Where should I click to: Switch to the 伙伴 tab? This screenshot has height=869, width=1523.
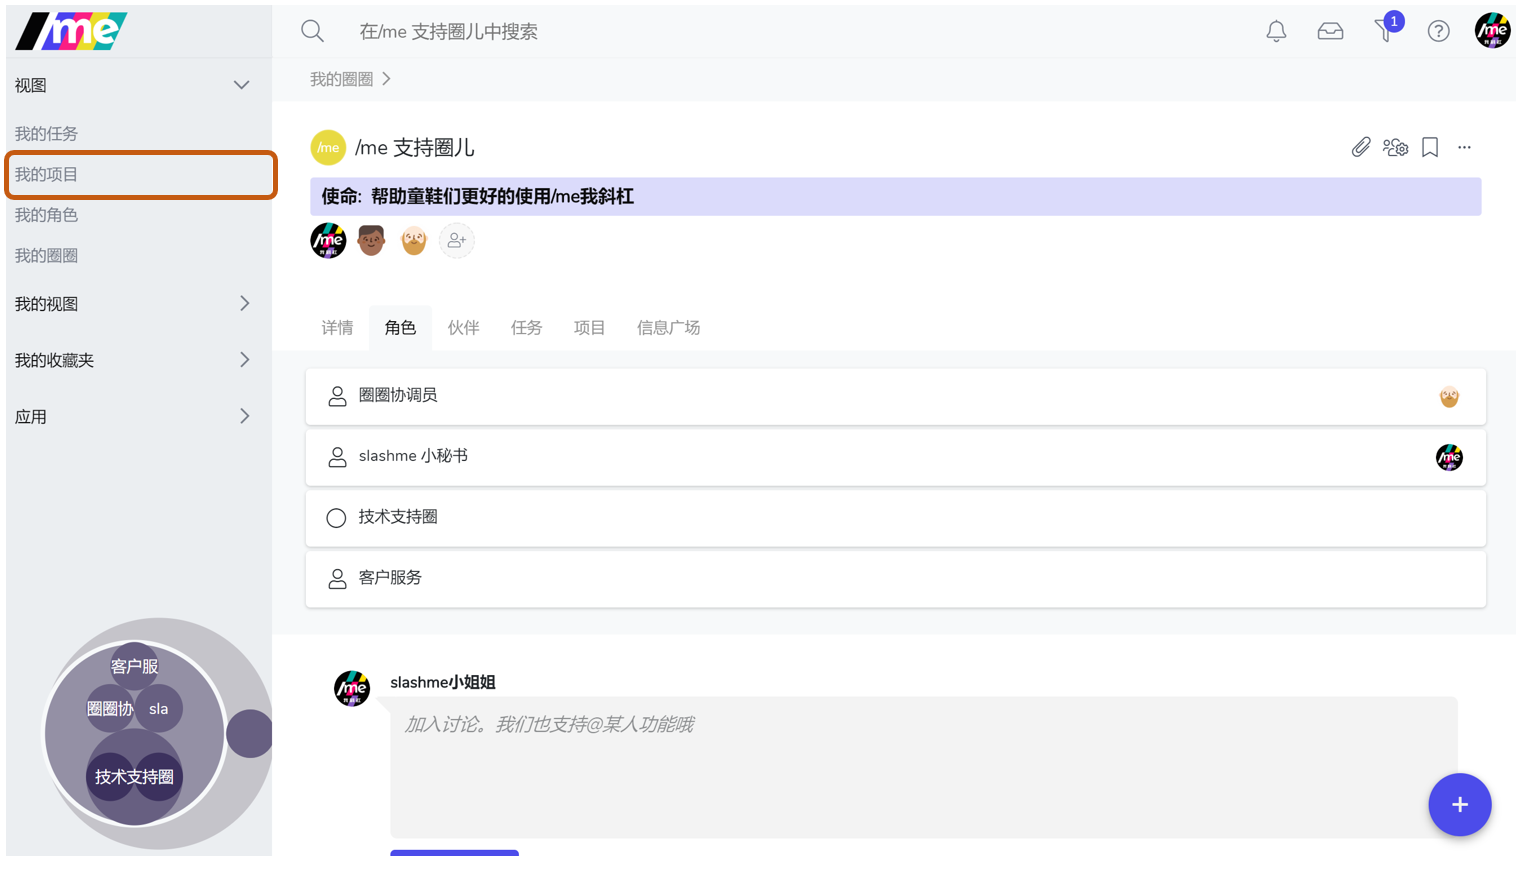[x=463, y=327]
